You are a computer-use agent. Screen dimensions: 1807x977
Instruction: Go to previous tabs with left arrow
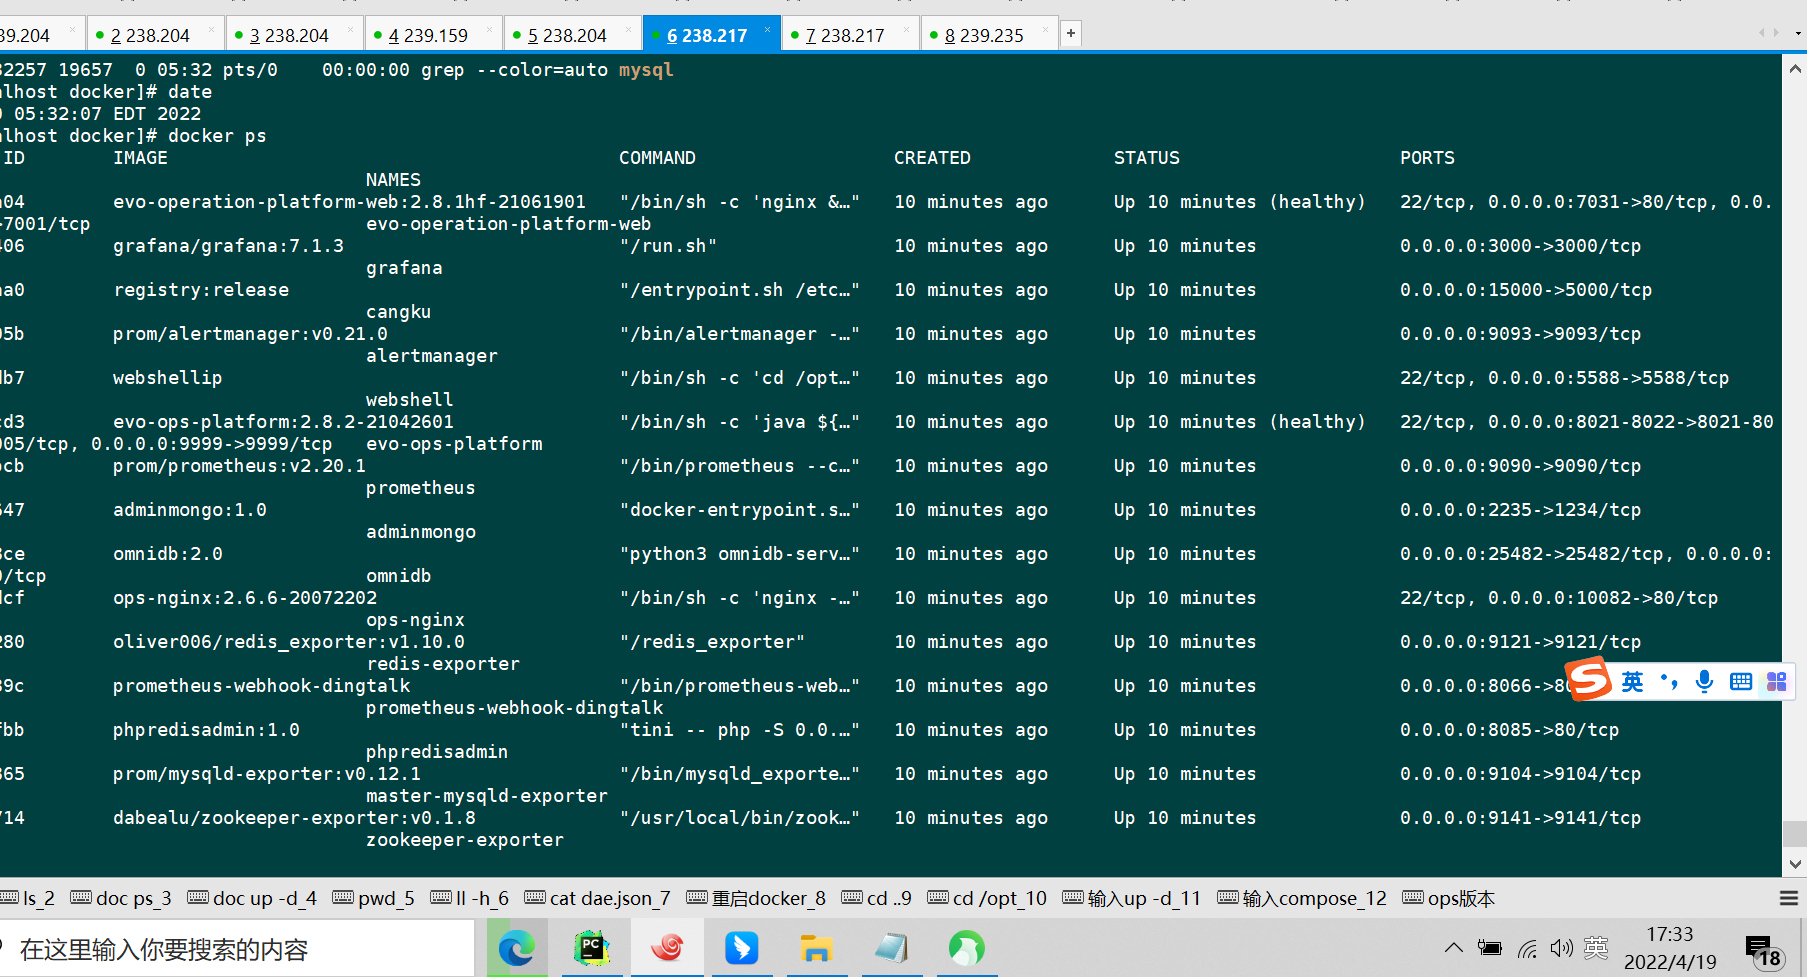(1762, 33)
